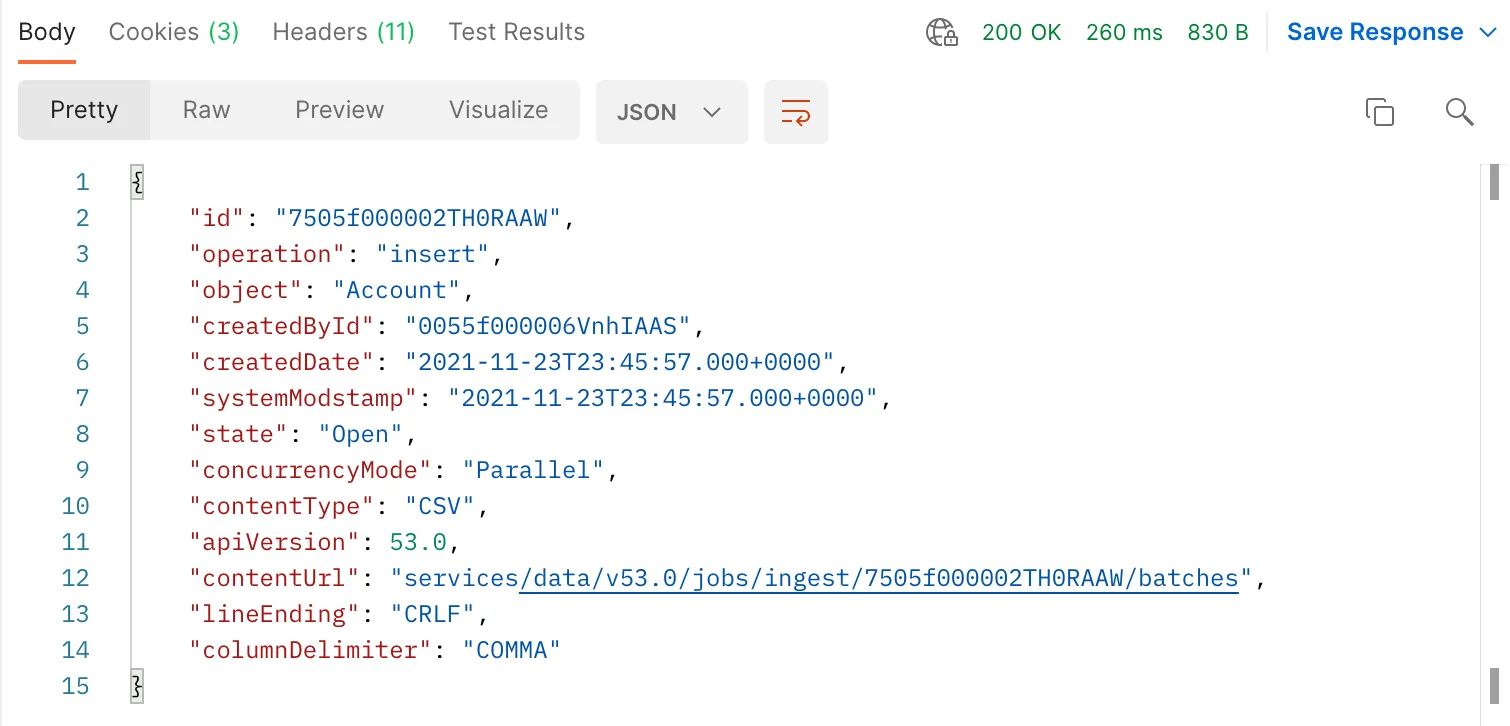
Task: Click line number 1 in gutter
Action: coord(82,182)
